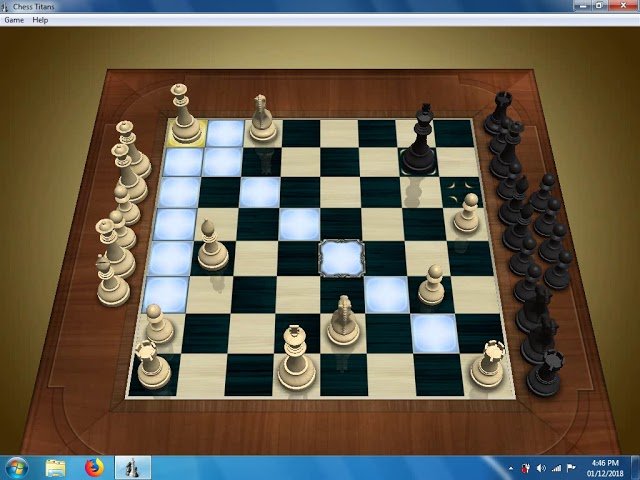Move queen to highlighted square g2 near right rook
640x480 pixels.
434,333
